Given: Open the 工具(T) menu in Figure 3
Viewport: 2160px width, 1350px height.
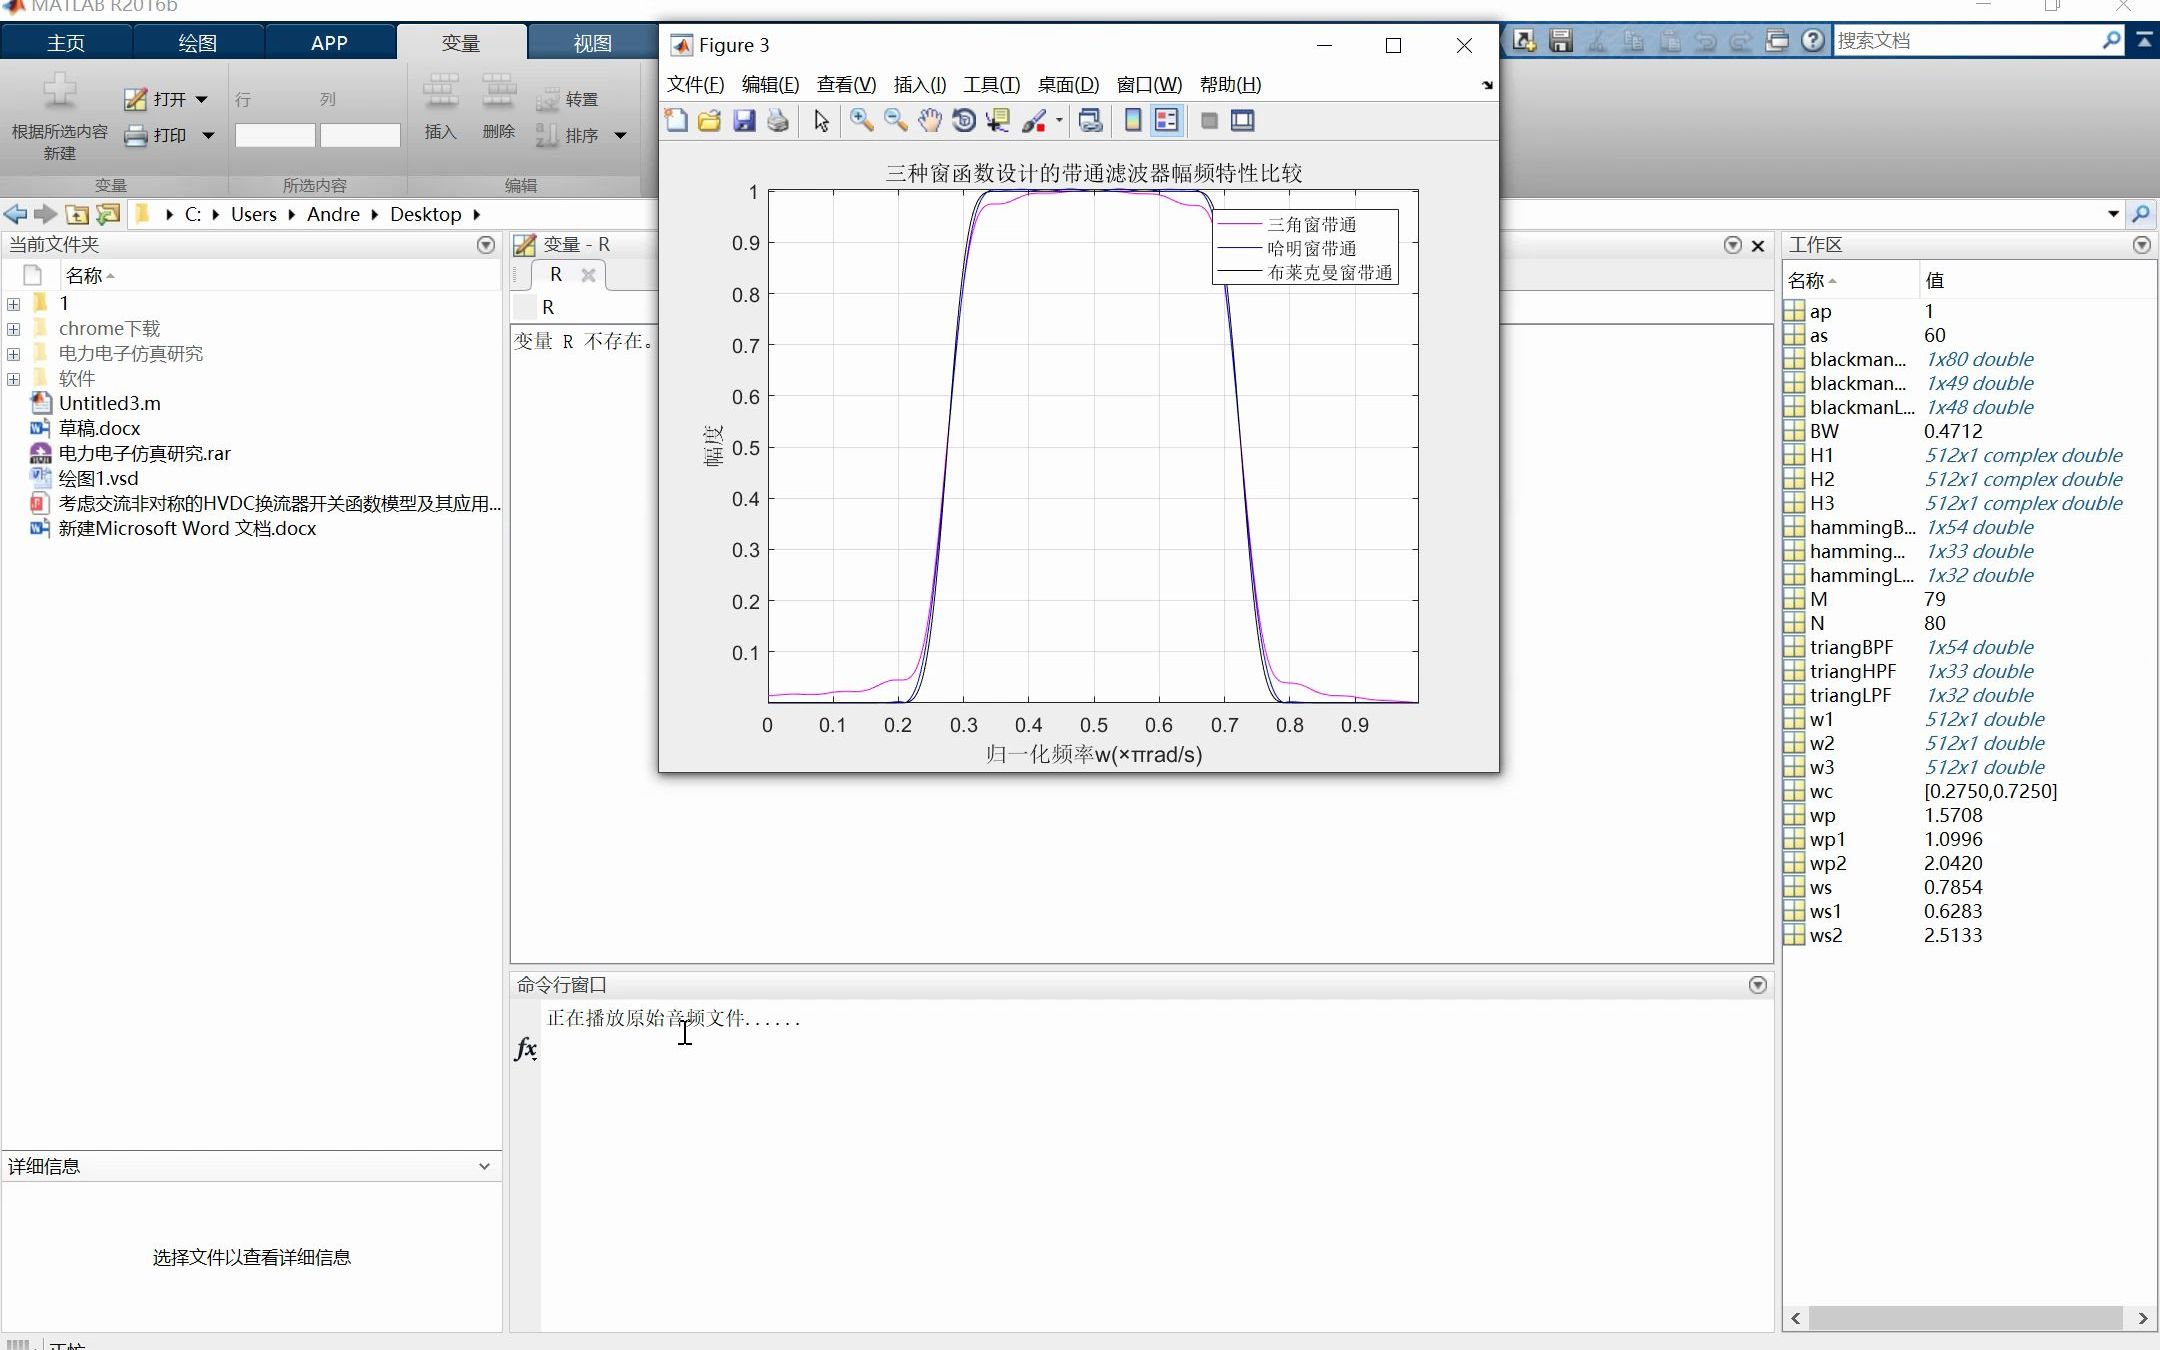Looking at the screenshot, I should pos(991,85).
